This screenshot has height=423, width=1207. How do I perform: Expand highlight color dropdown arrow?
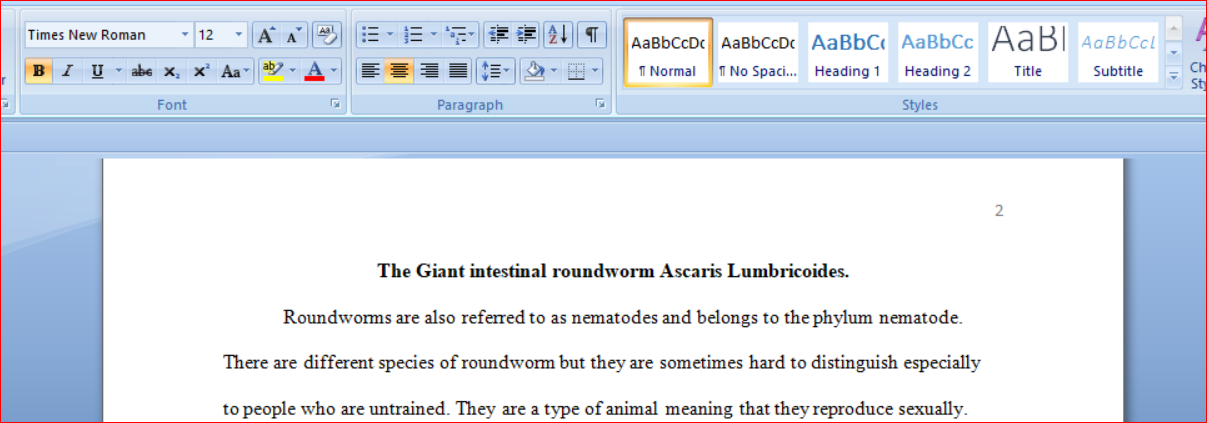[x=292, y=71]
